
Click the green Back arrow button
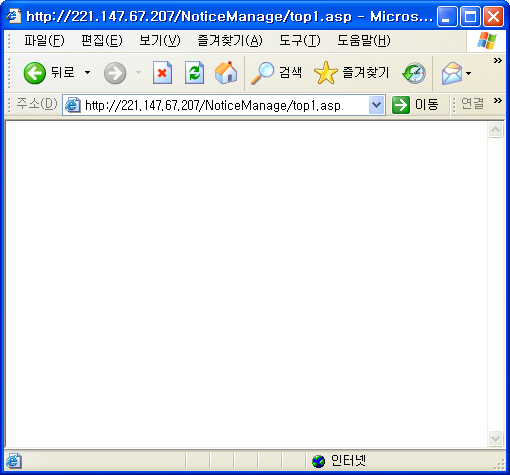tap(35, 73)
